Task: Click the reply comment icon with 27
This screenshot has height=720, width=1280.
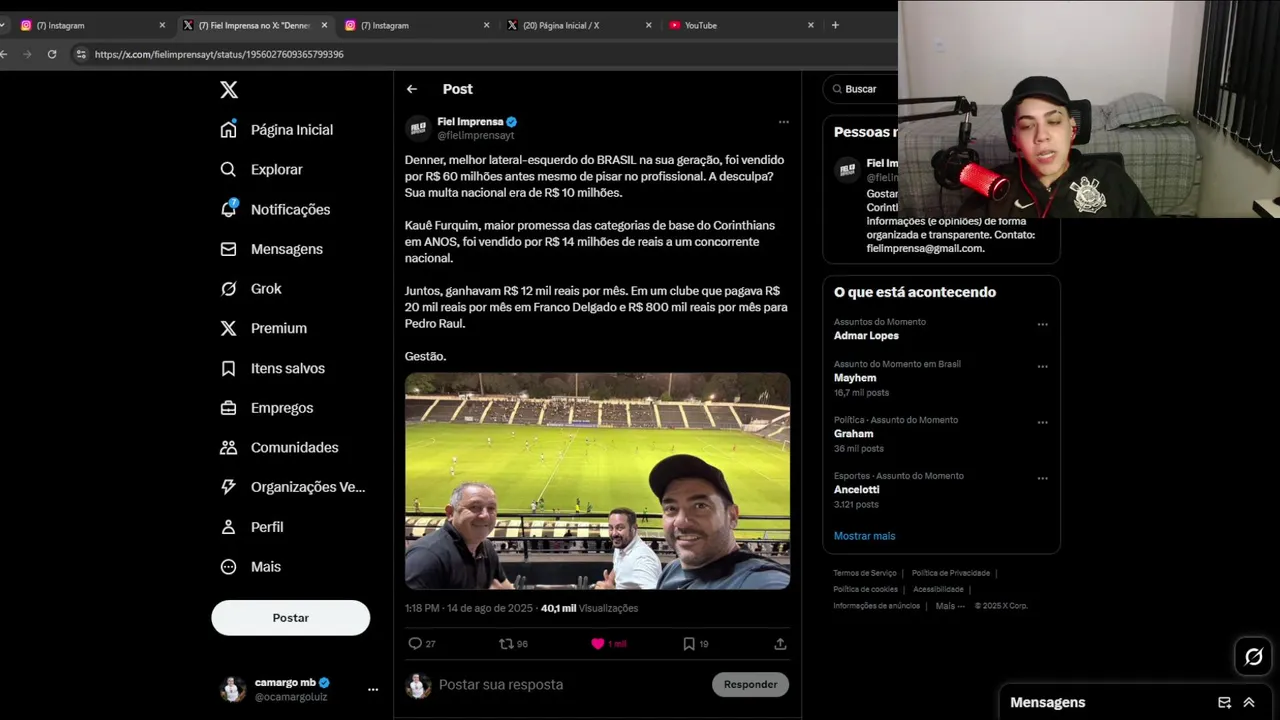Action: (x=415, y=644)
